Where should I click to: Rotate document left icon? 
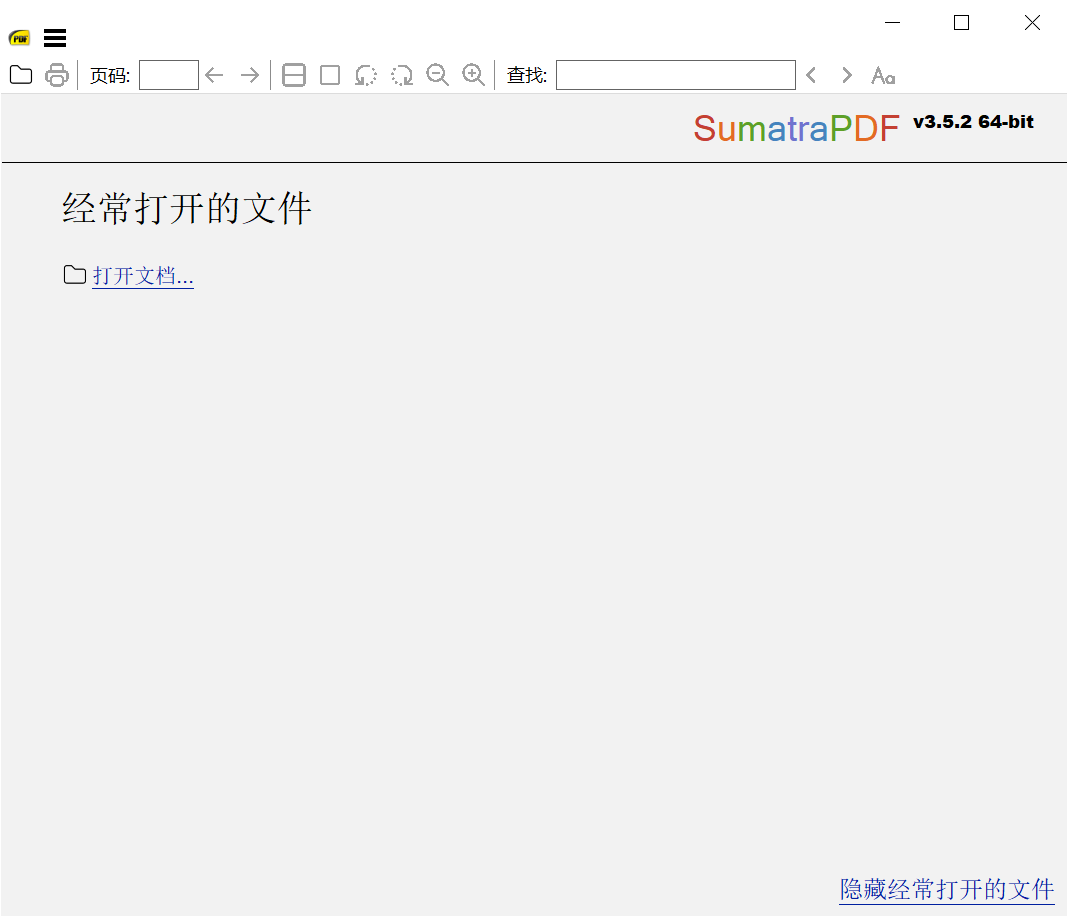pos(366,75)
